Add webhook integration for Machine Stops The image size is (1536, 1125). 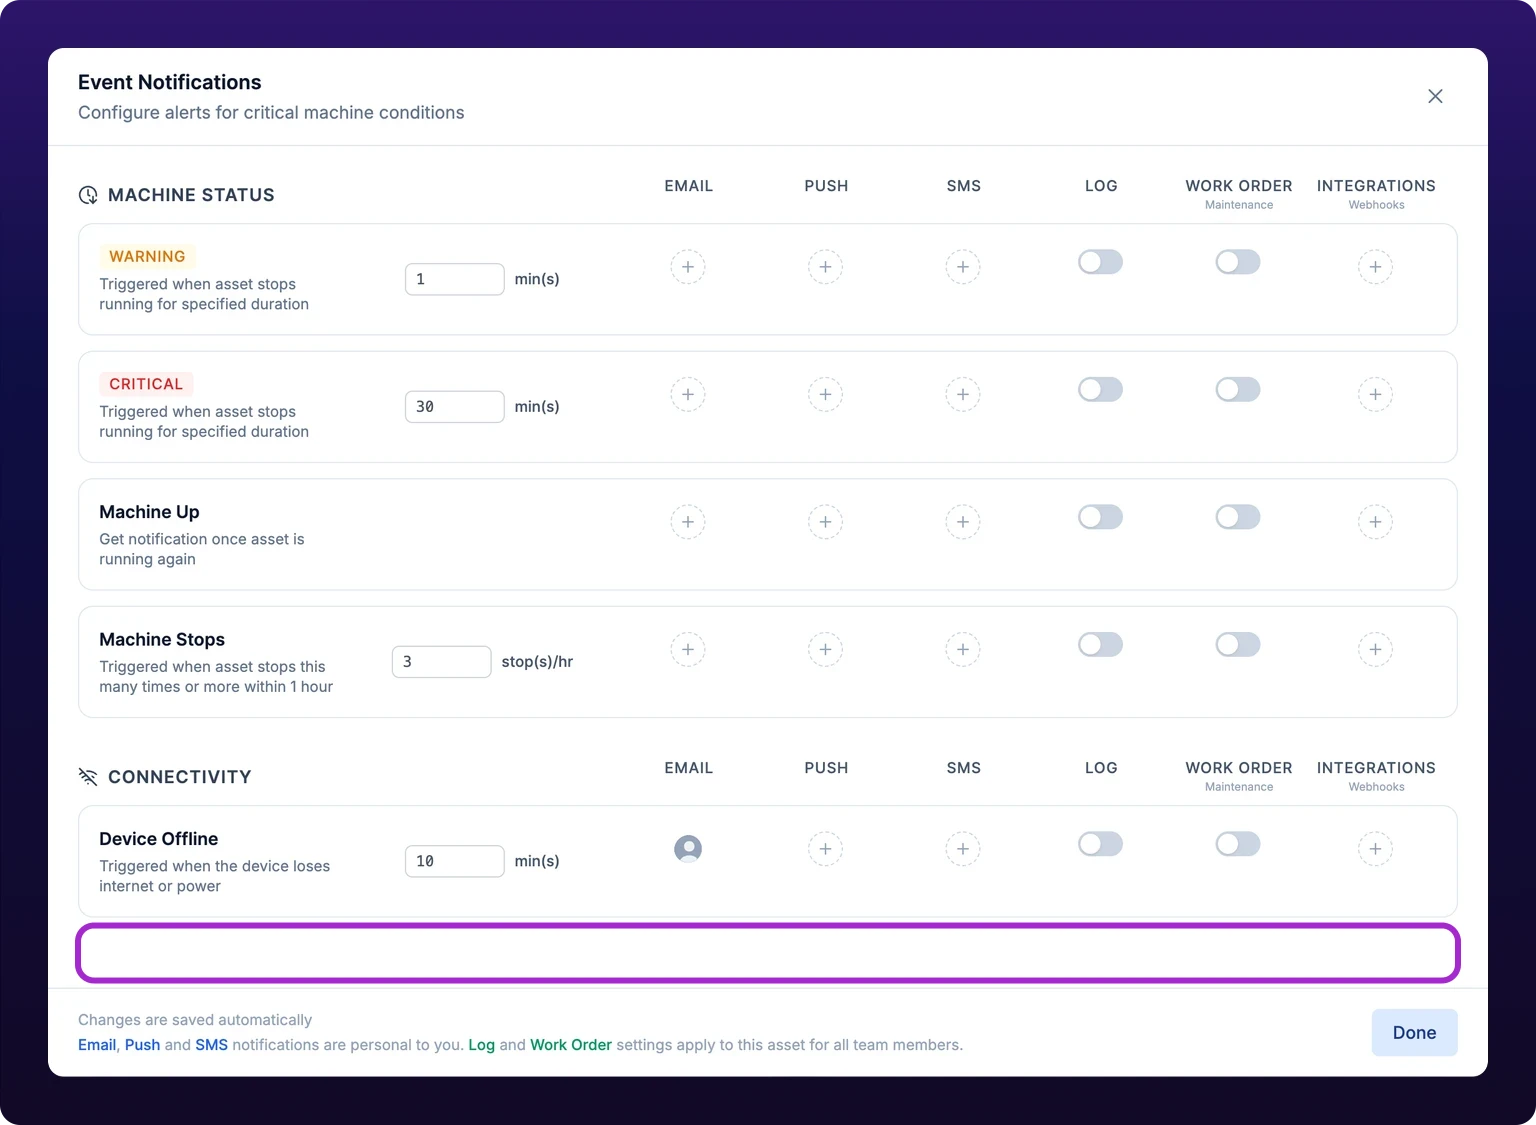tap(1375, 649)
